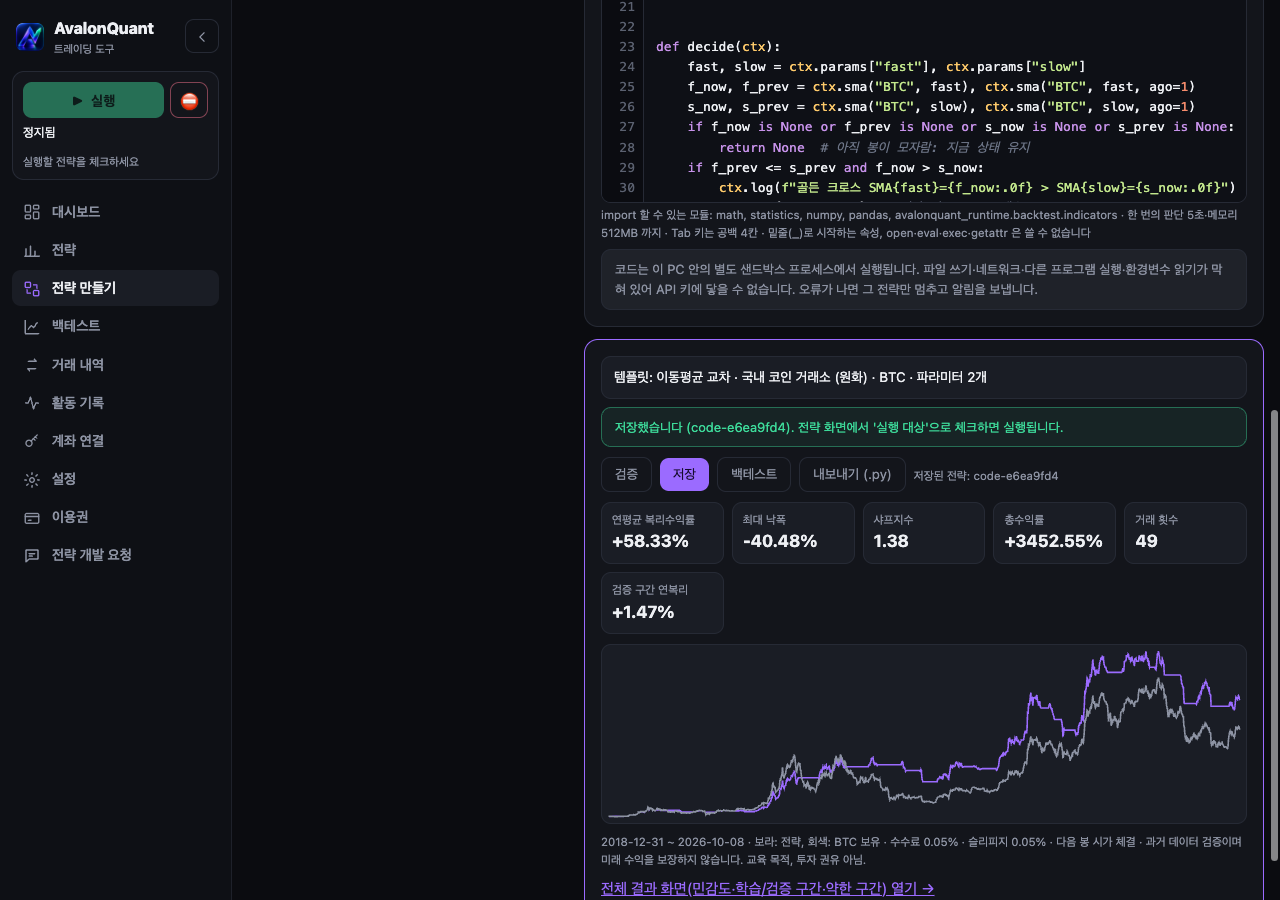
Task: Start the strategy with the 실행 button
Action: pos(93,100)
